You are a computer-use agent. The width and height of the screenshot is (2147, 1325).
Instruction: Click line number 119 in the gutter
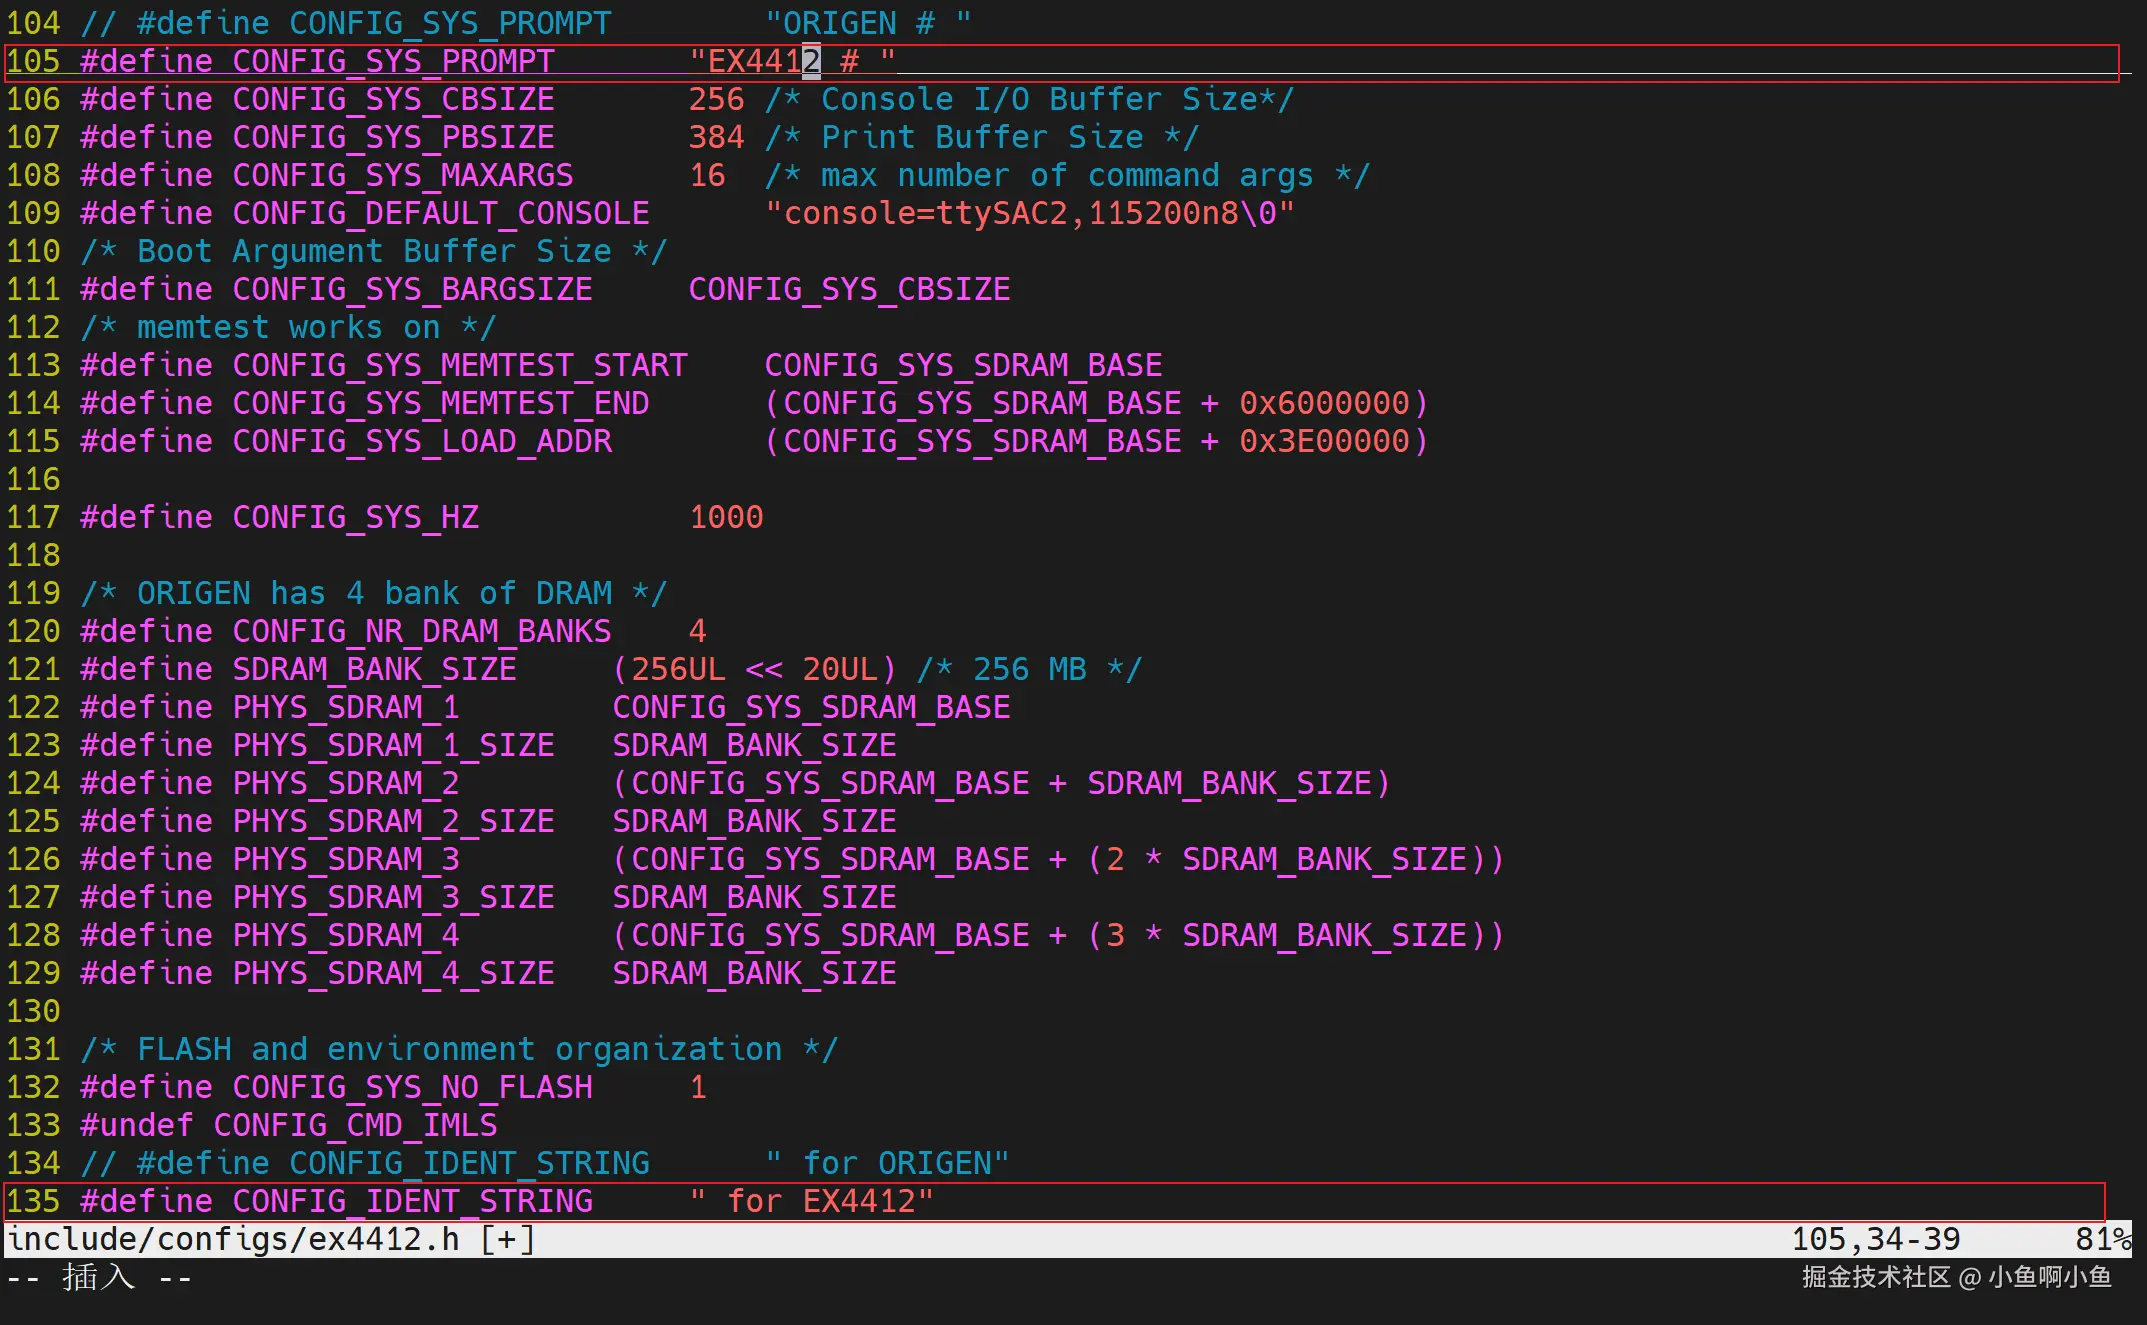(x=34, y=593)
